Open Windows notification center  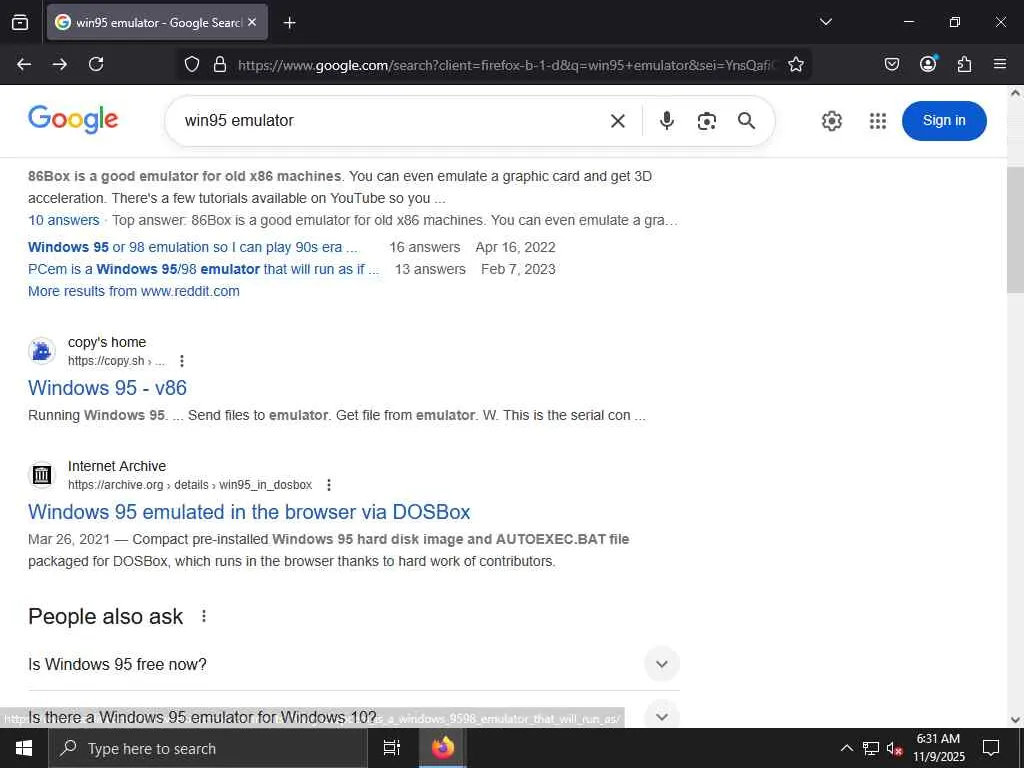[991, 748]
